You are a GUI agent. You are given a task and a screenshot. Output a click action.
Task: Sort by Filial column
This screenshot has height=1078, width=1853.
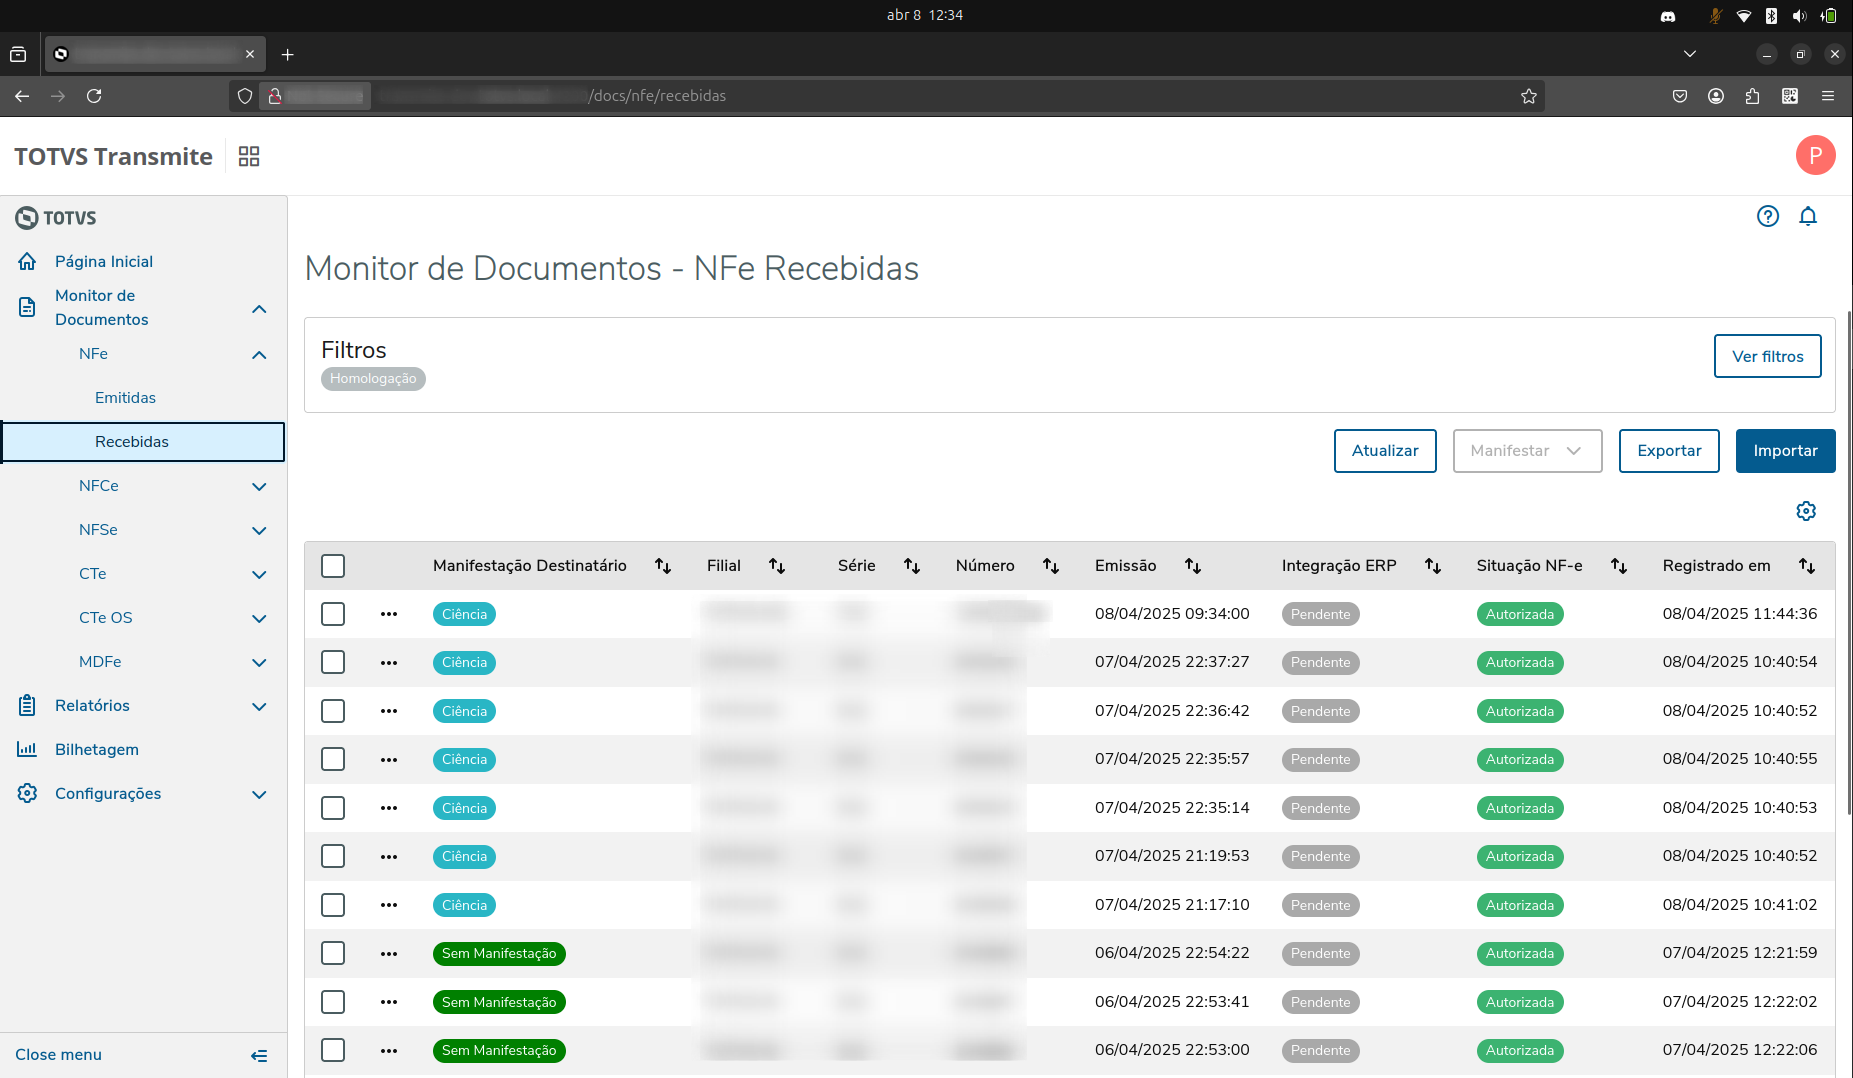pos(777,566)
